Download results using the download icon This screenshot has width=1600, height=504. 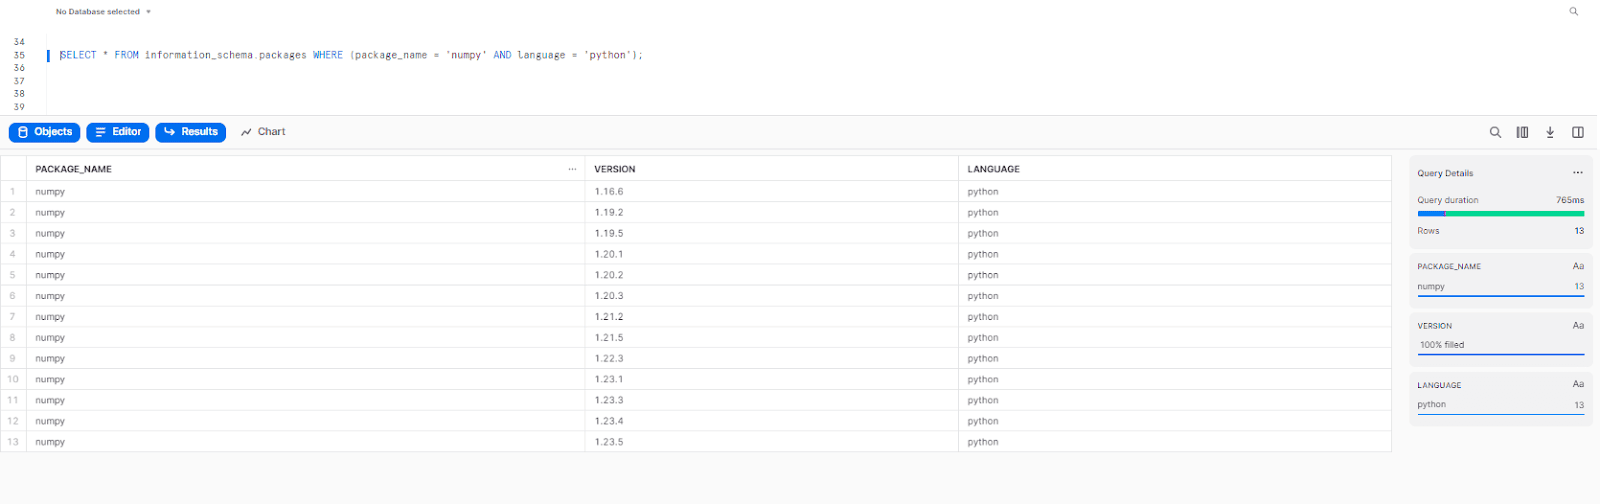point(1550,132)
